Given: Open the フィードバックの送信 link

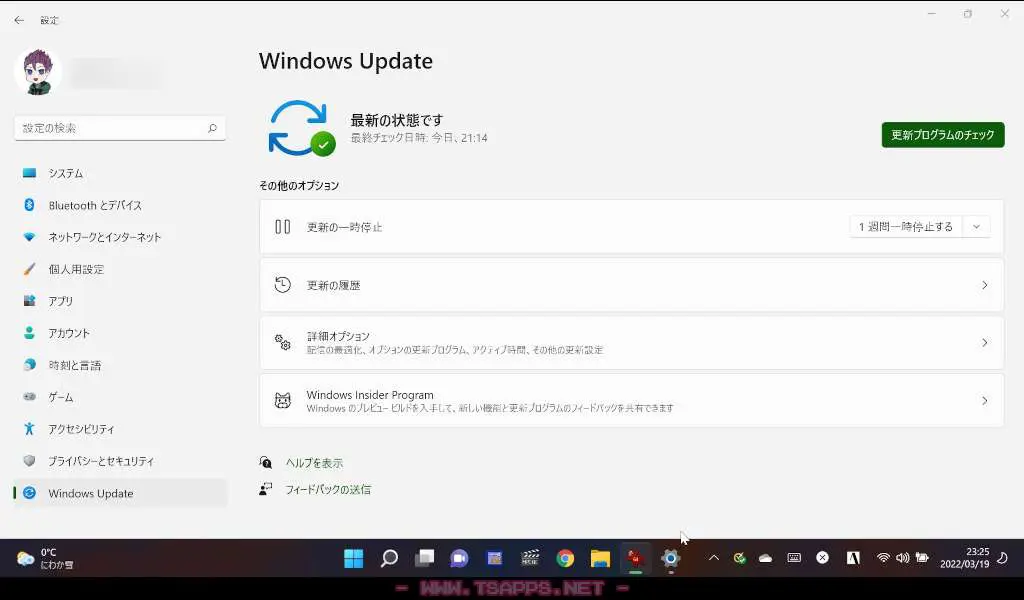Looking at the screenshot, I should [x=325, y=489].
